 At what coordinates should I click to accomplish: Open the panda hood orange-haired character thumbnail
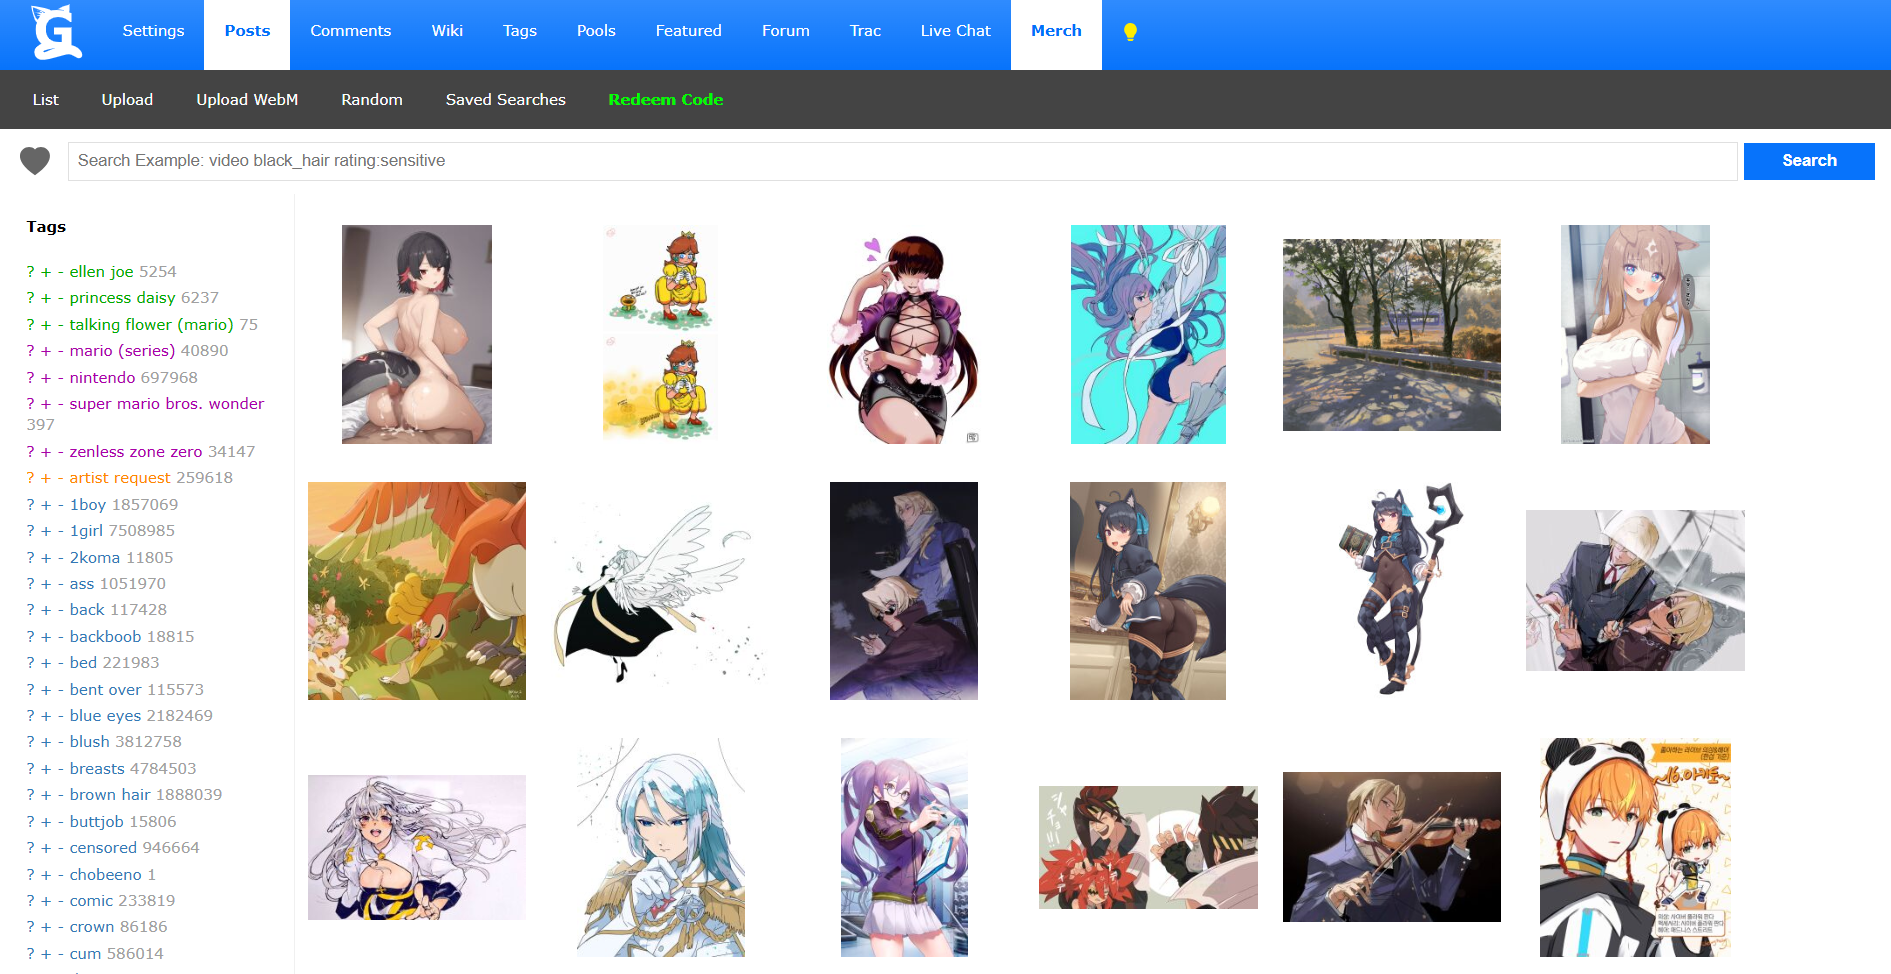click(1635, 848)
